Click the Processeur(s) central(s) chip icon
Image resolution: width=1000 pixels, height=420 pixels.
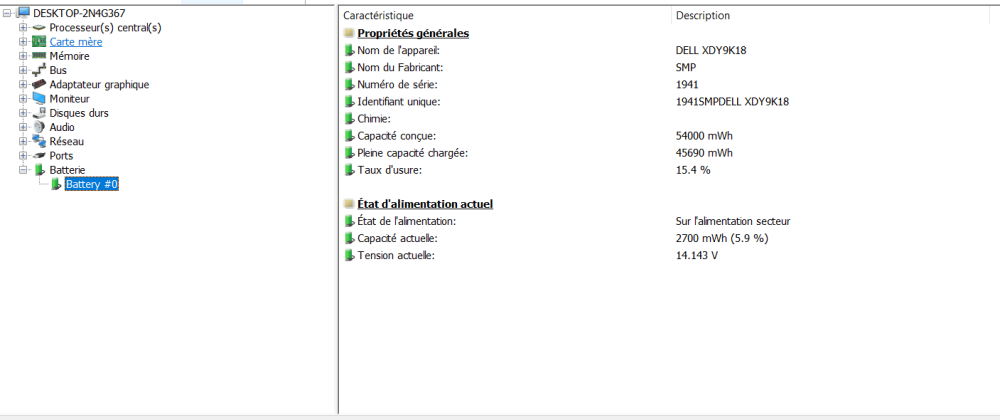tap(39, 28)
